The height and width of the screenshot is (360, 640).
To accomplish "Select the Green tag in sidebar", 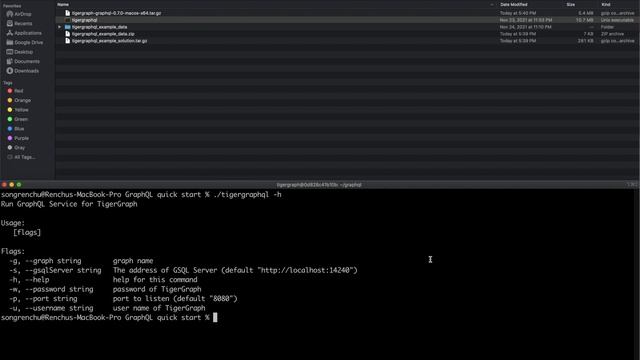I will coord(18,119).
